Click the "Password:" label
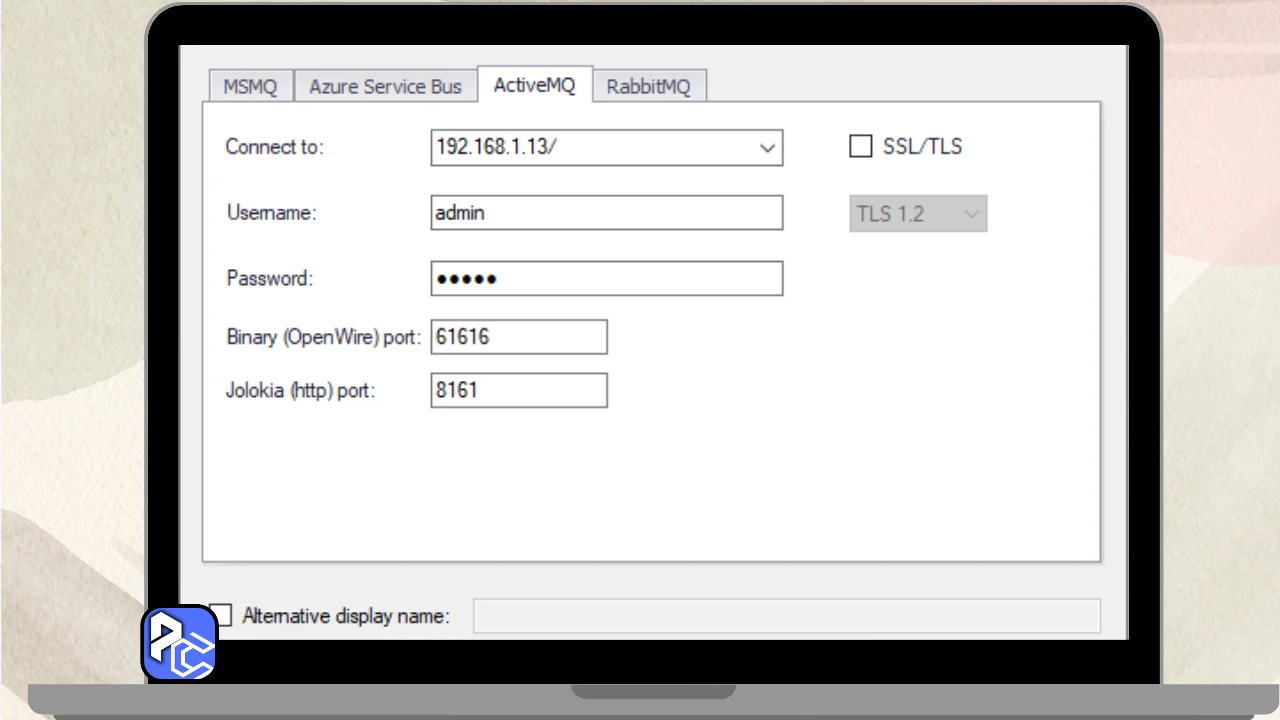The image size is (1280, 720). [x=270, y=279]
